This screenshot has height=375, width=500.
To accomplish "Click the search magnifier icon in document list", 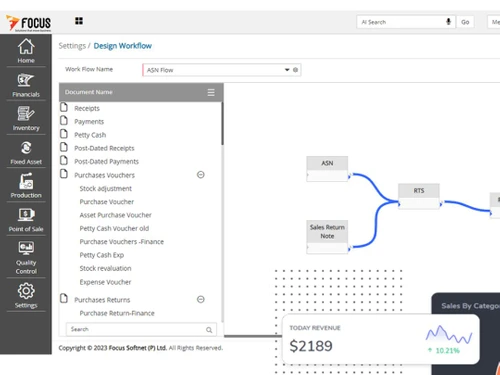I will [209, 330].
